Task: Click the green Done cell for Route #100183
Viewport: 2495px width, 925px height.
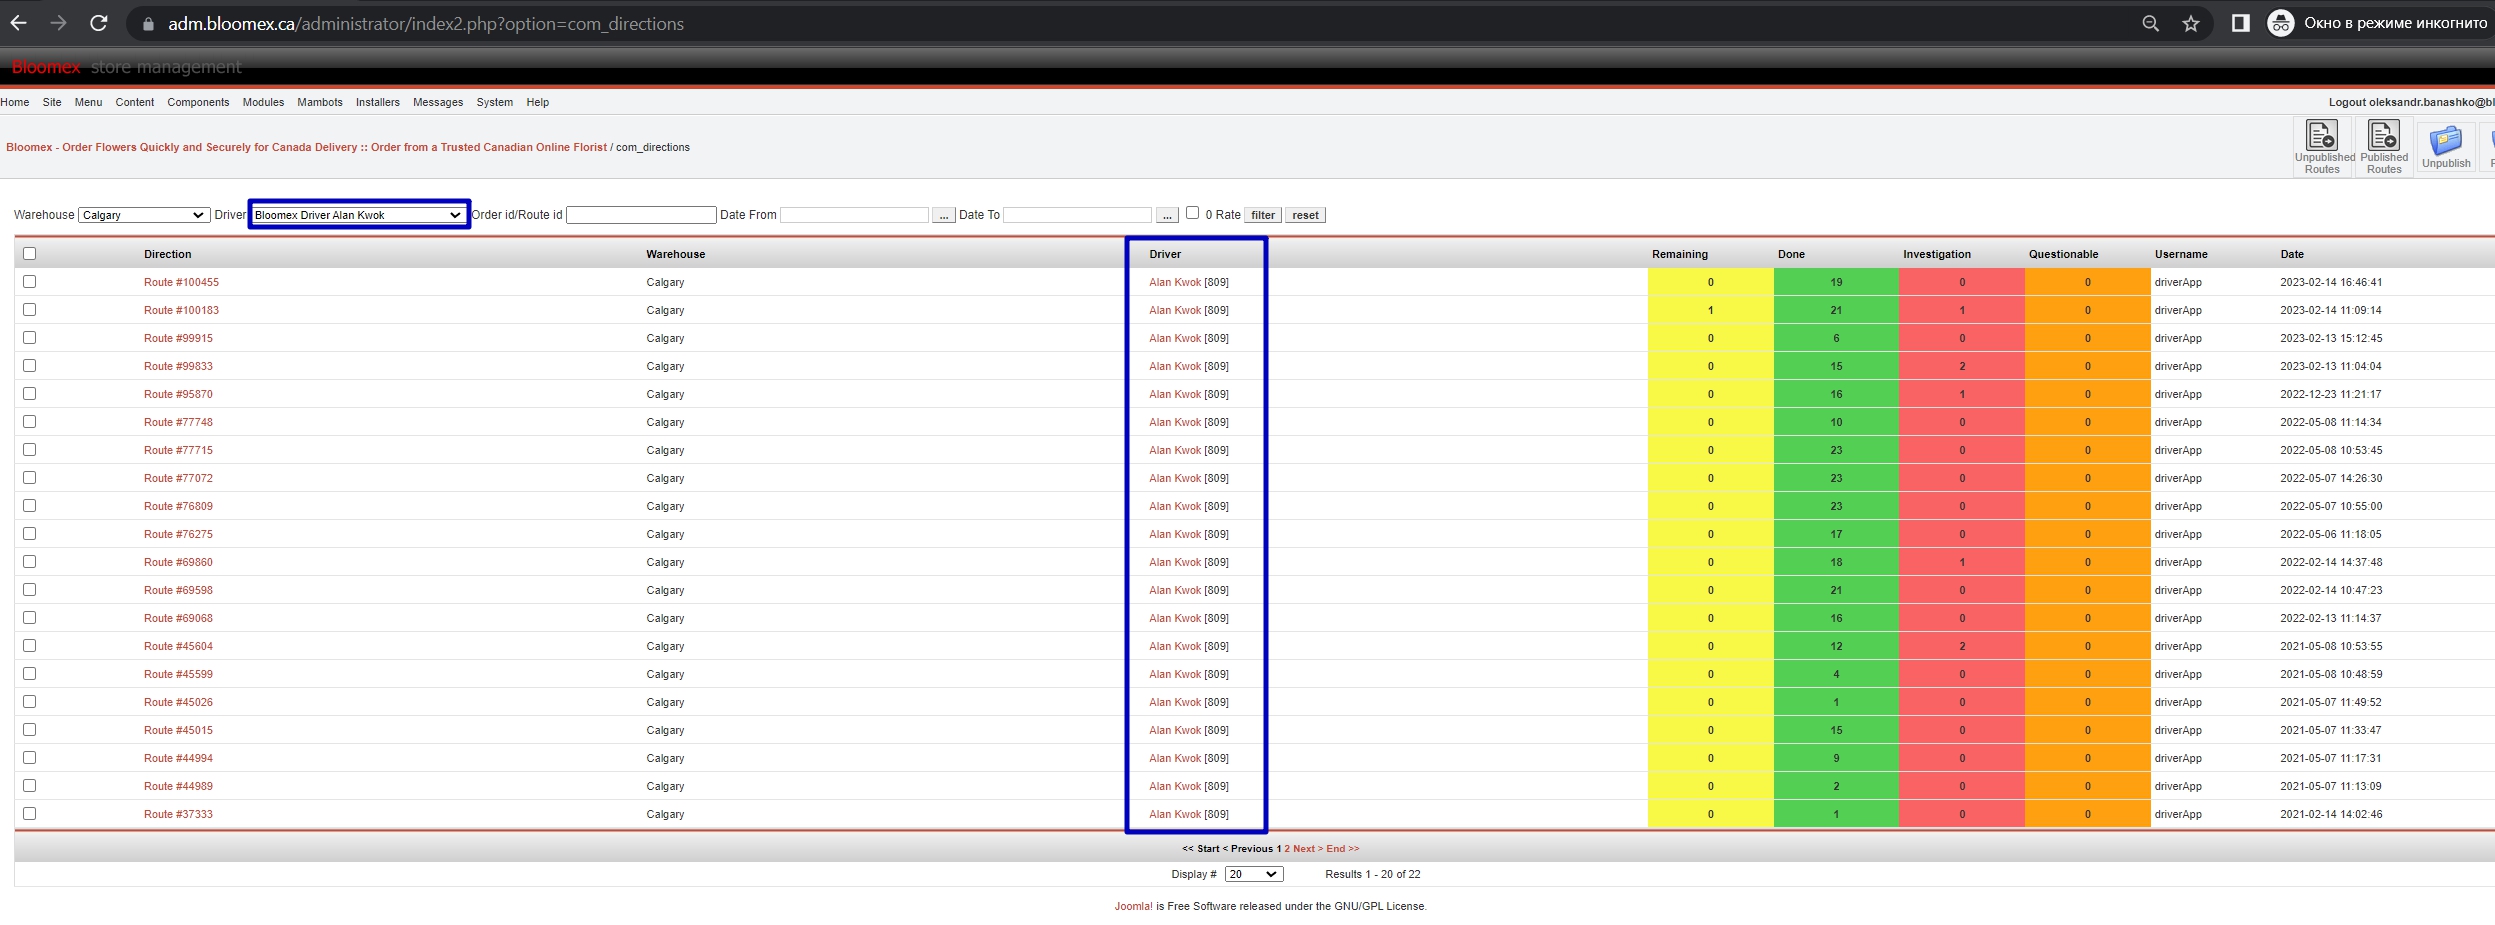Action: point(1836,310)
